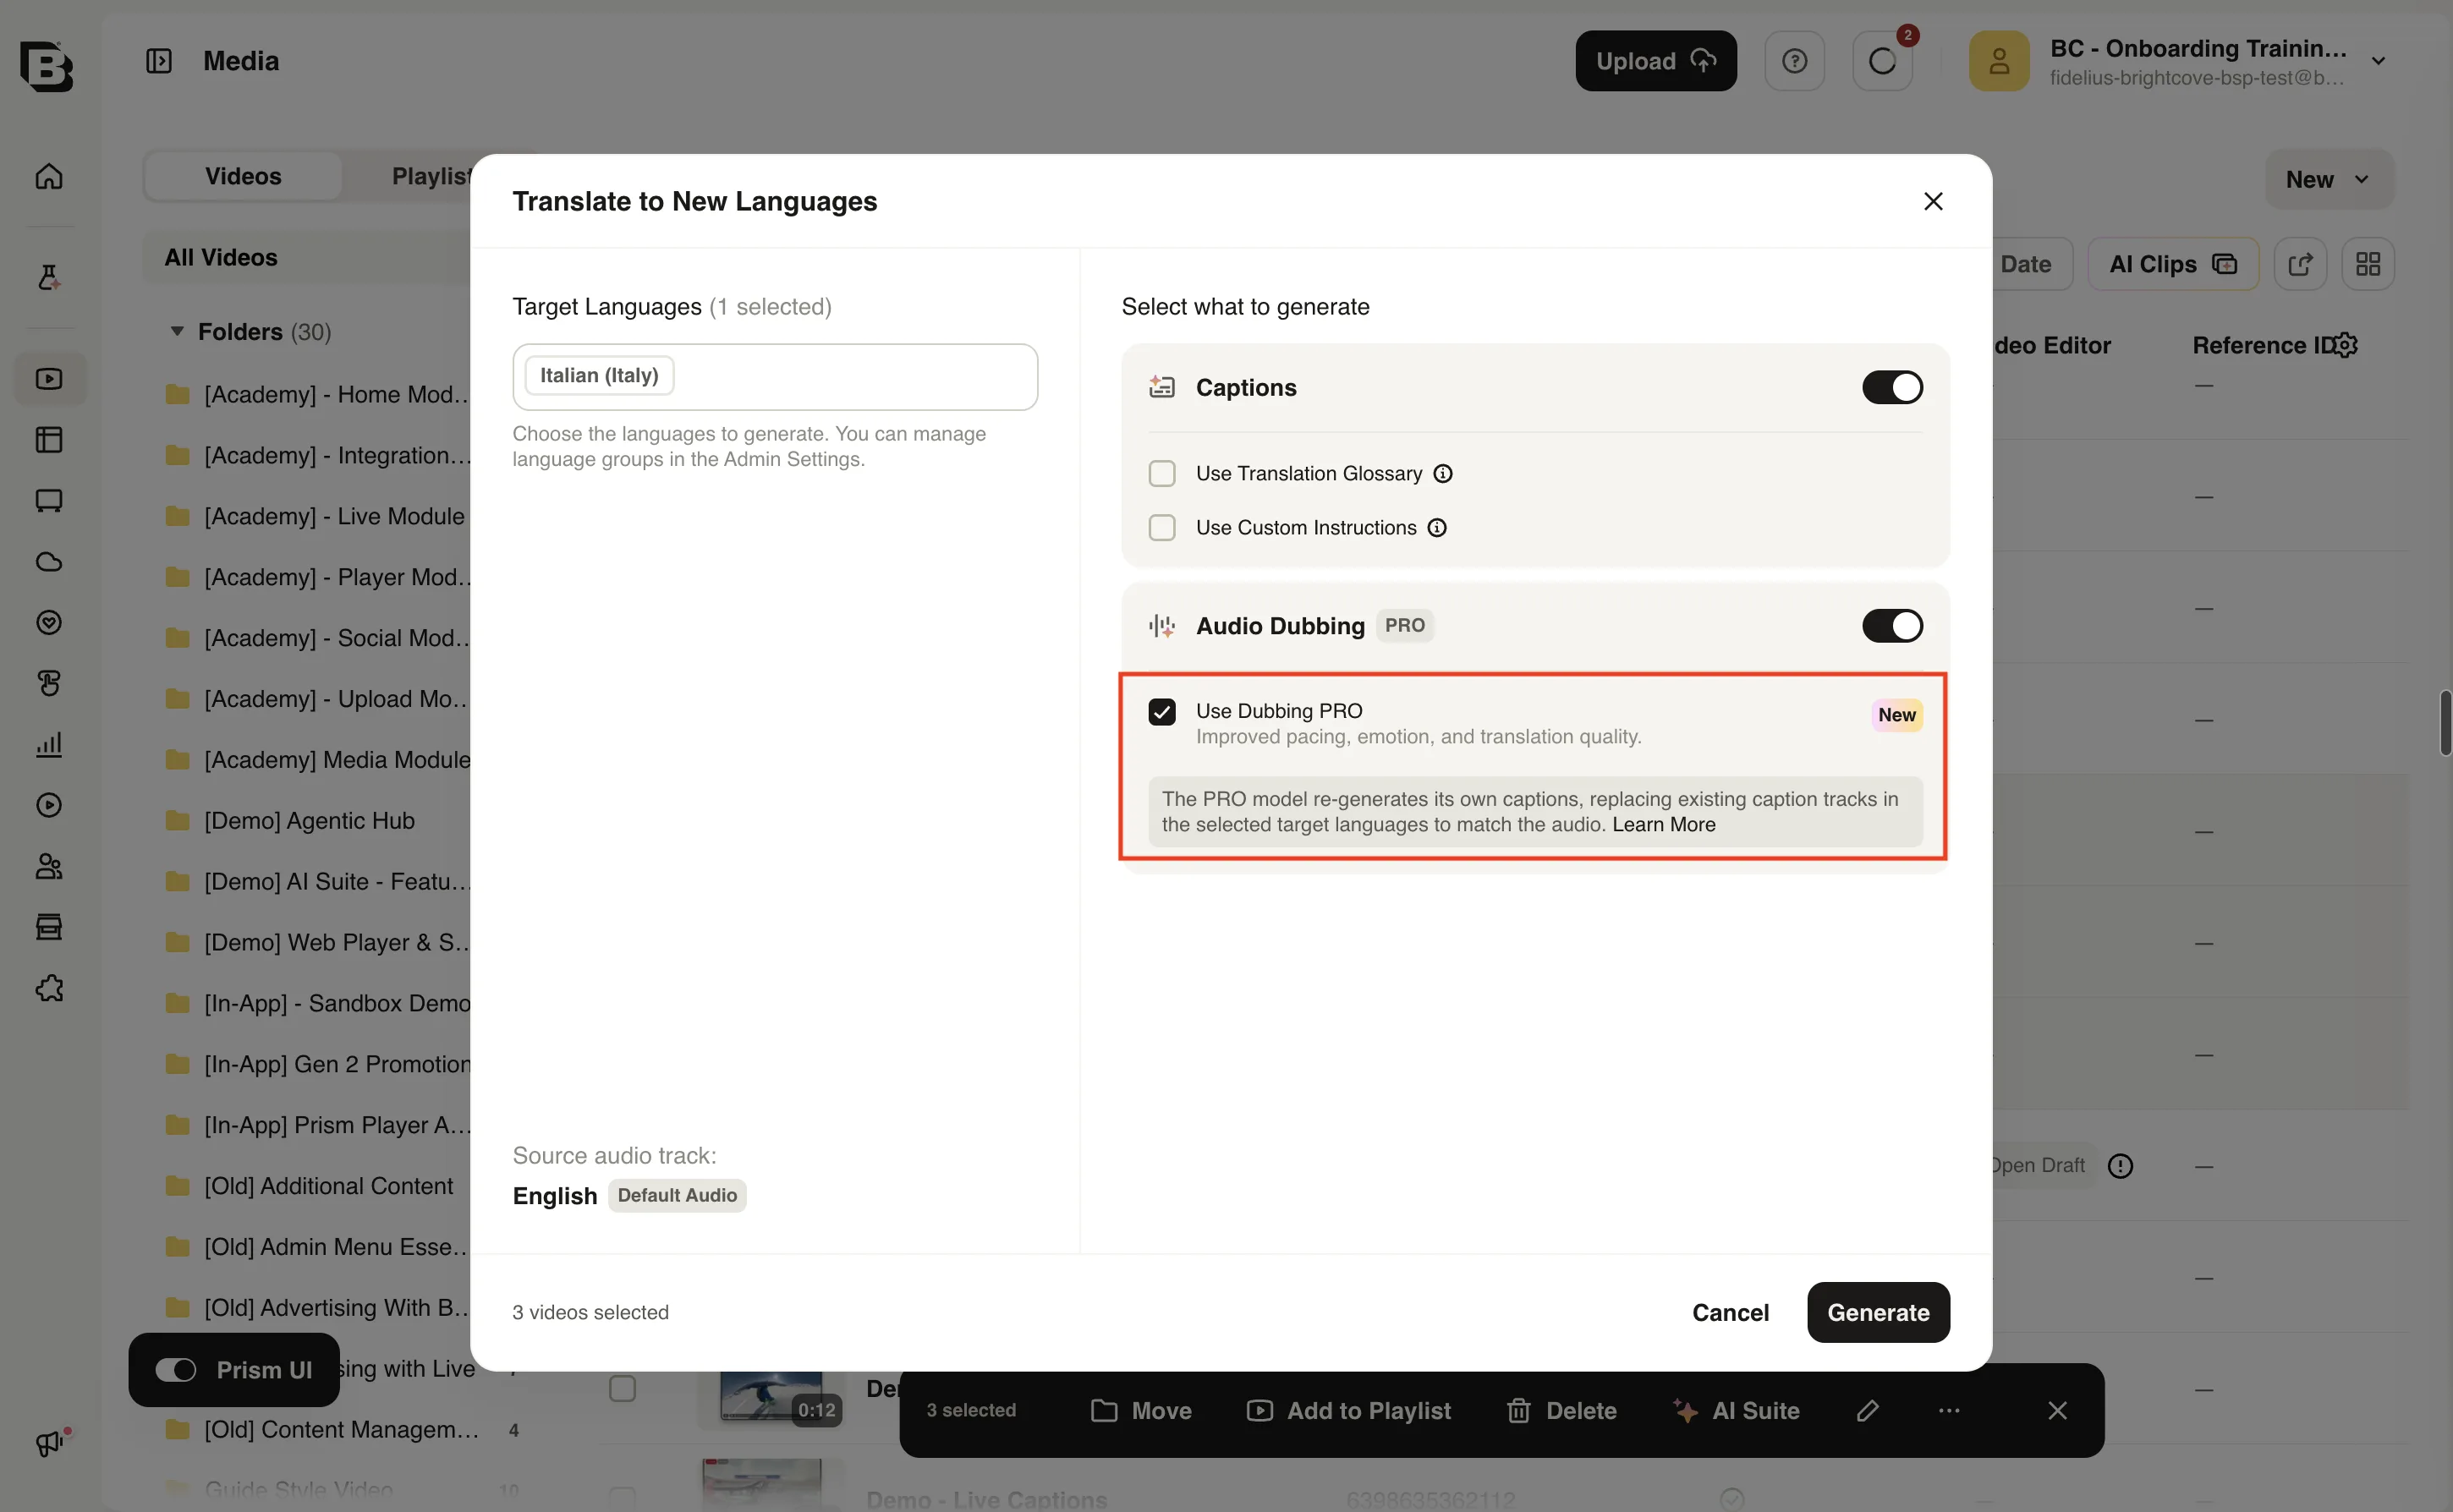Click the Generate button
The height and width of the screenshot is (1512, 2453).
pyautogui.click(x=1878, y=1312)
